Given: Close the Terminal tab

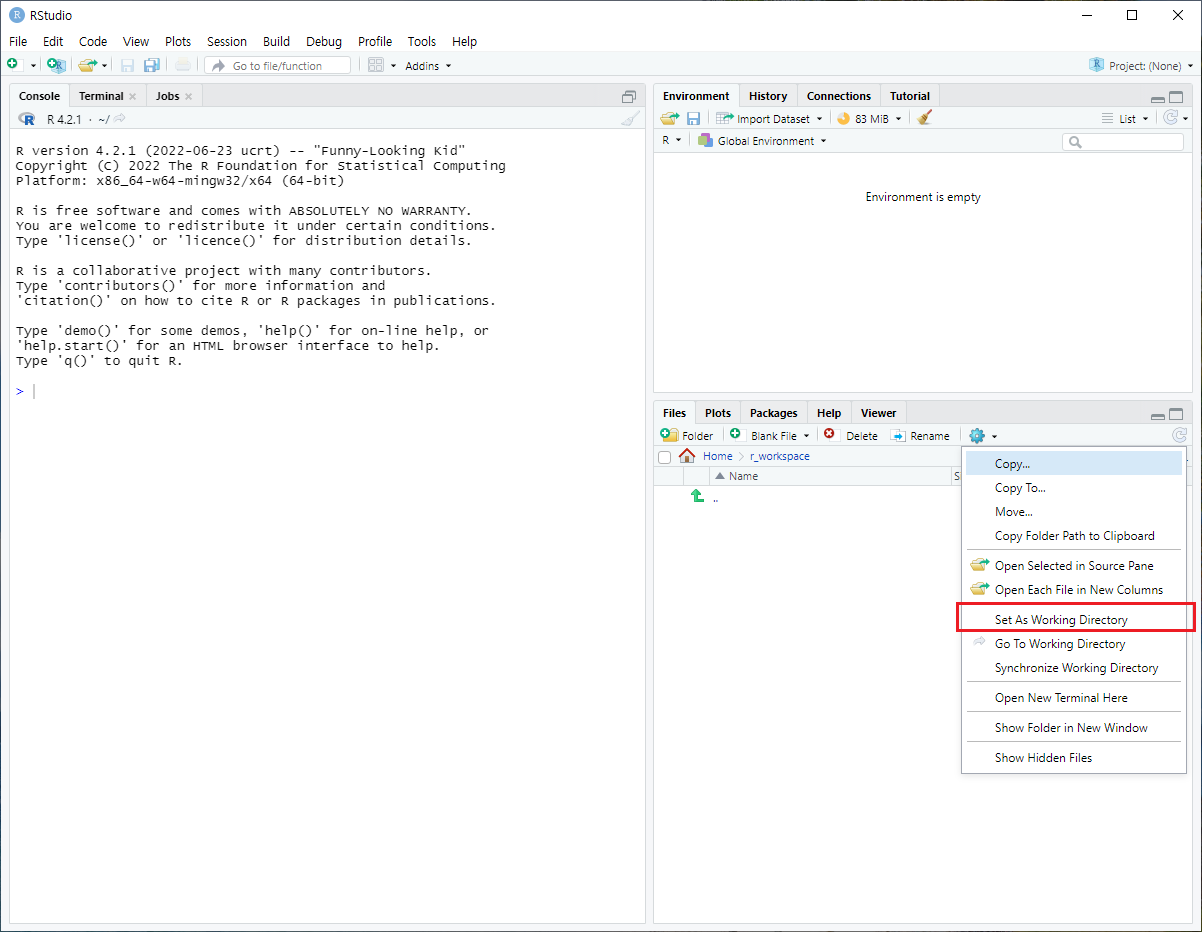Looking at the screenshot, I should [132, 97].
